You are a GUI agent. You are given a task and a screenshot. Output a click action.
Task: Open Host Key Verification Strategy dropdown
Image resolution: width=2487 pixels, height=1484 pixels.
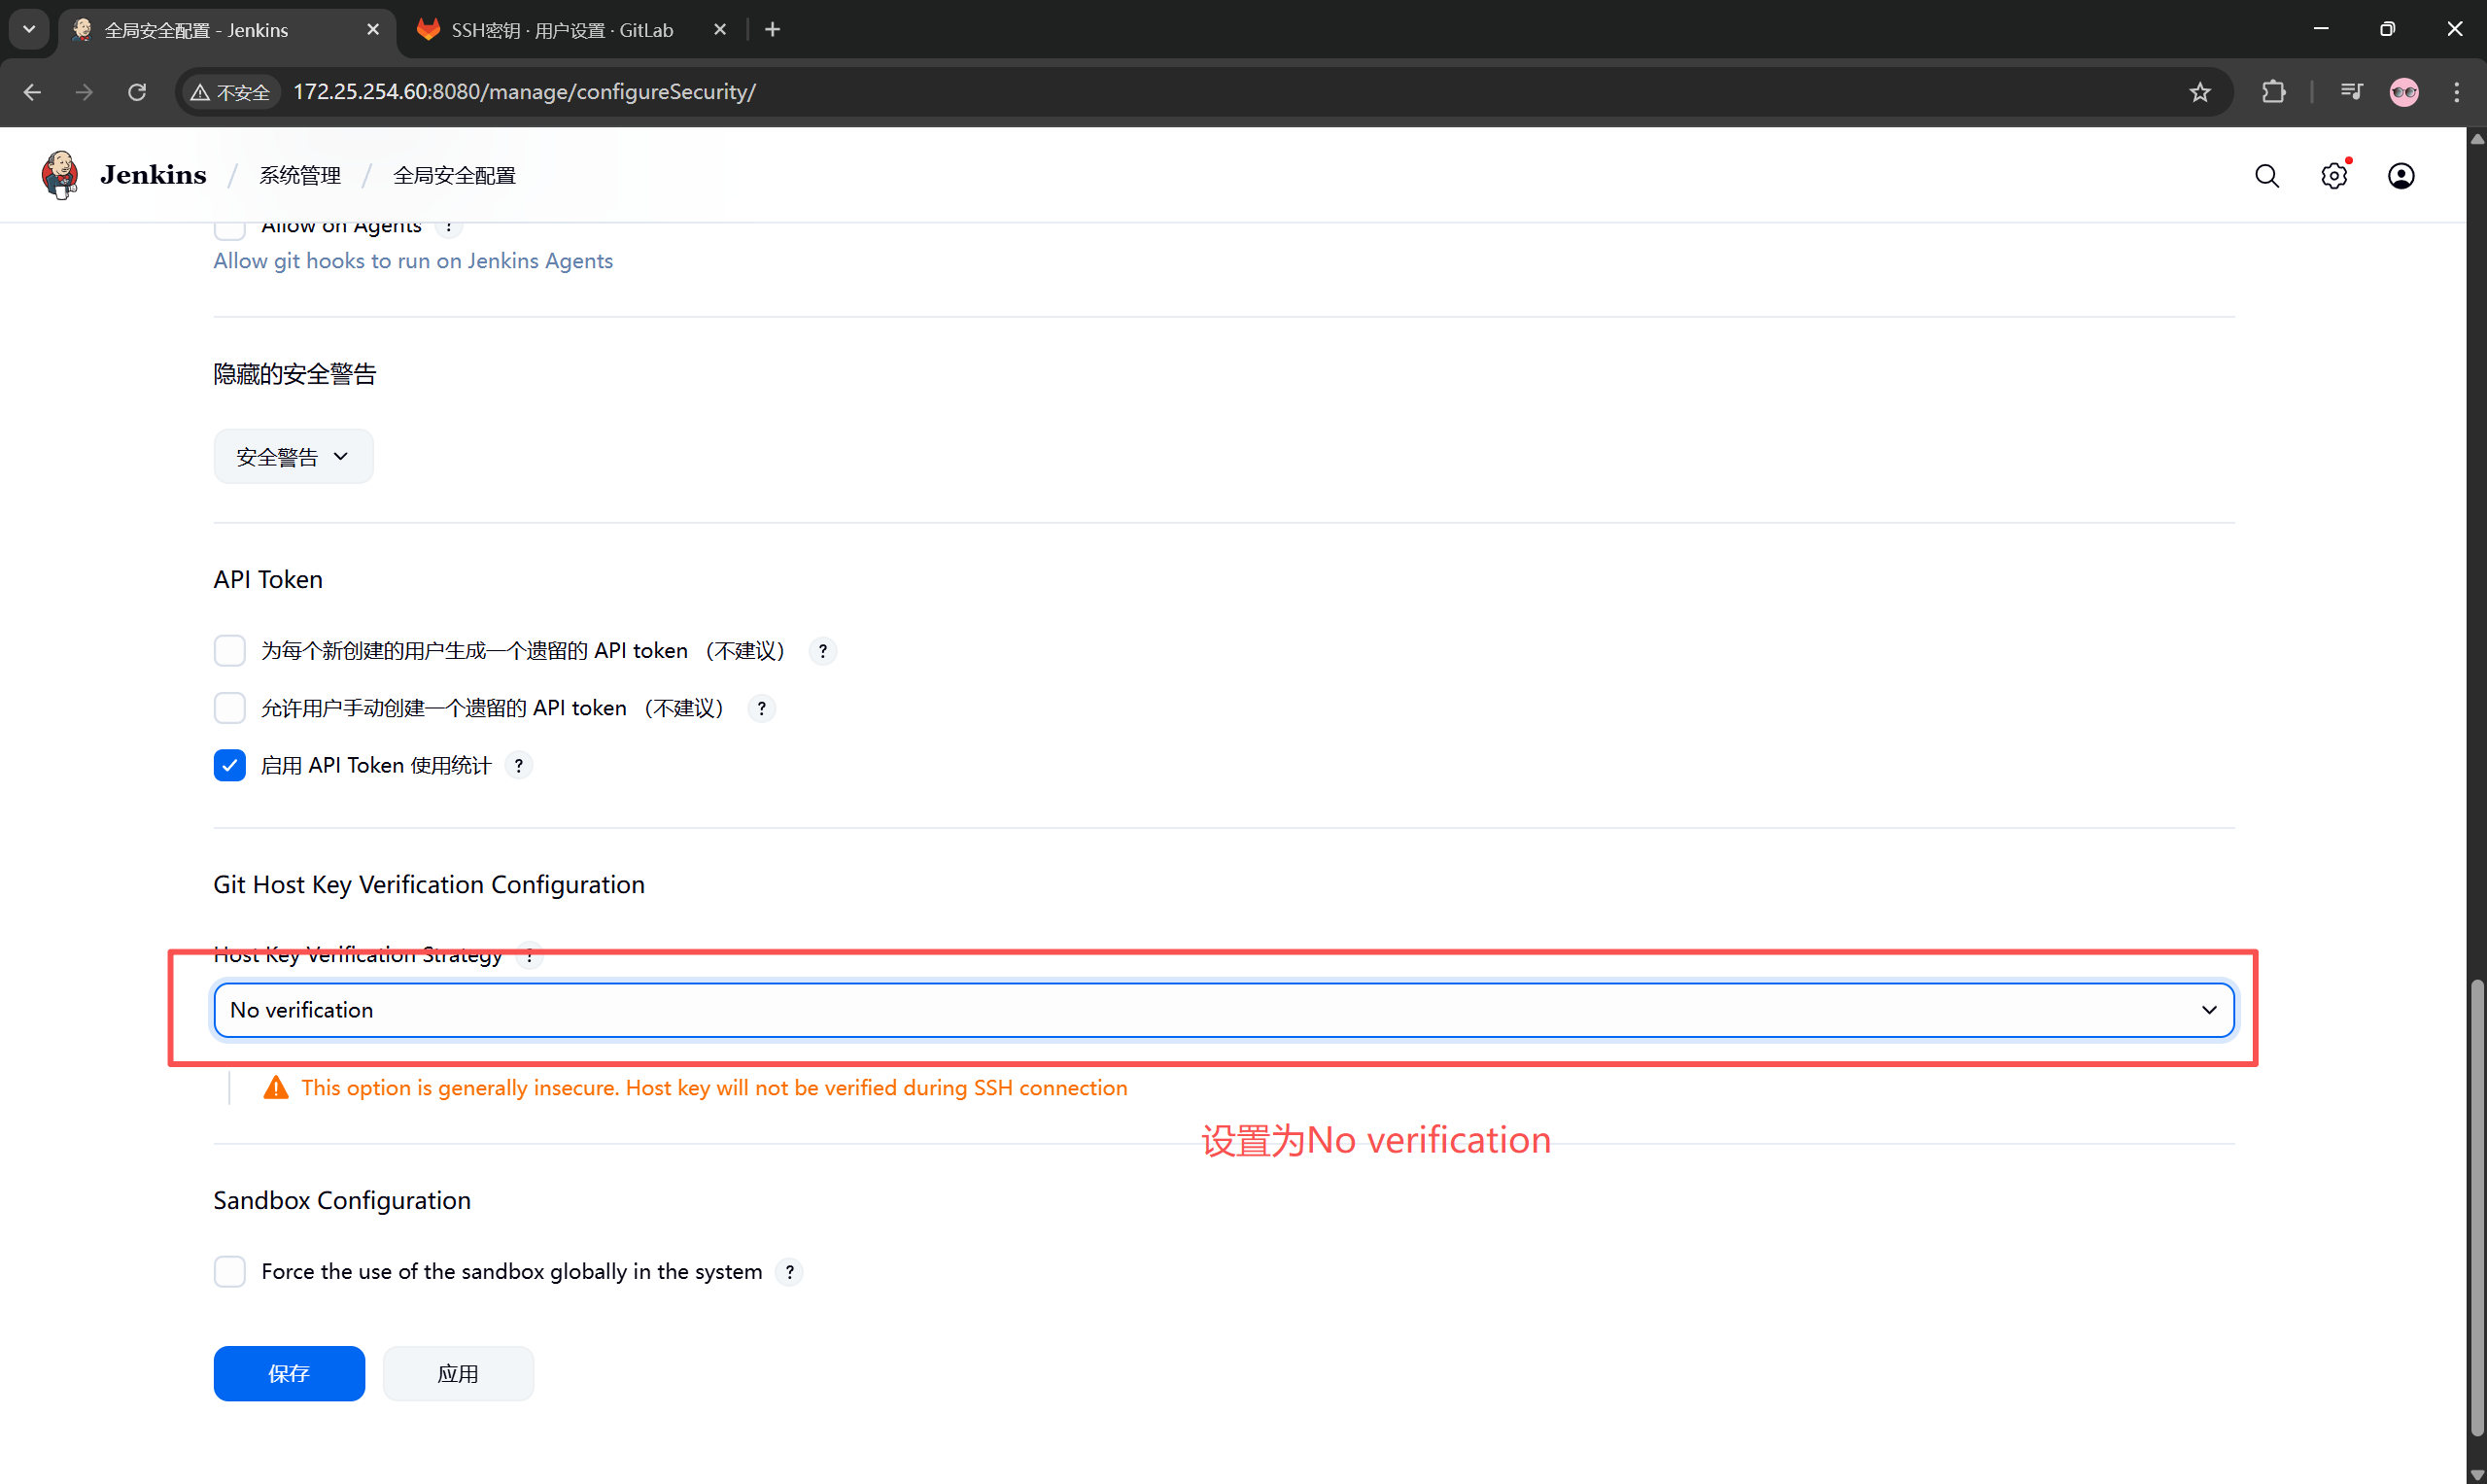tap(1223, 1010)
